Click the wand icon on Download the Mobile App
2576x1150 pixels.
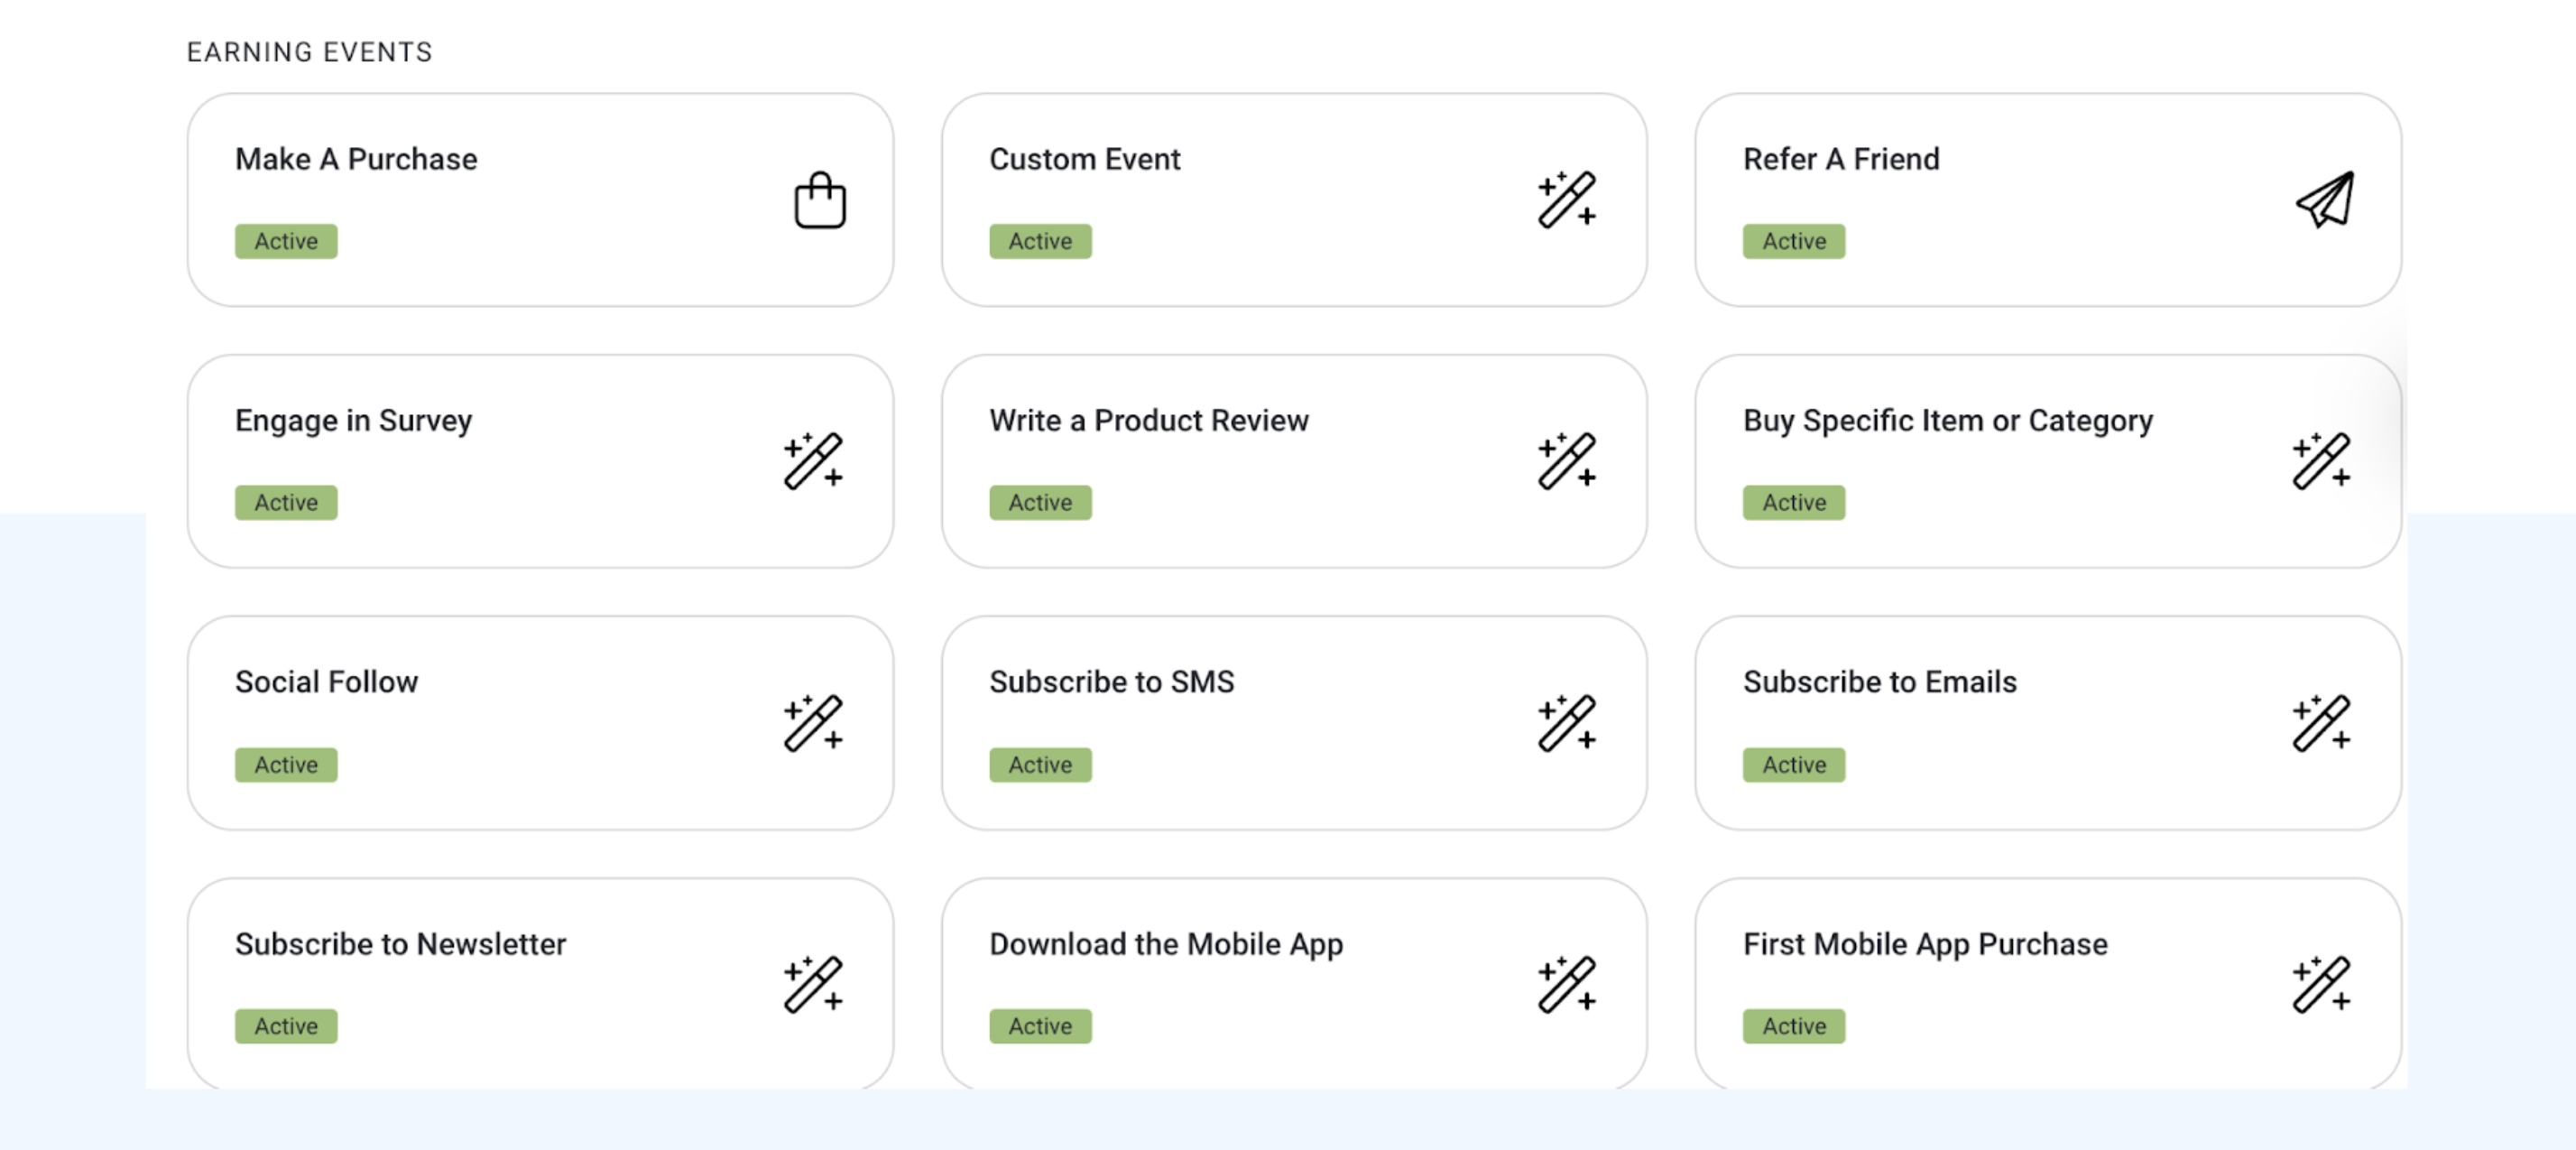pyautogui.click(x=1567, y=985)
